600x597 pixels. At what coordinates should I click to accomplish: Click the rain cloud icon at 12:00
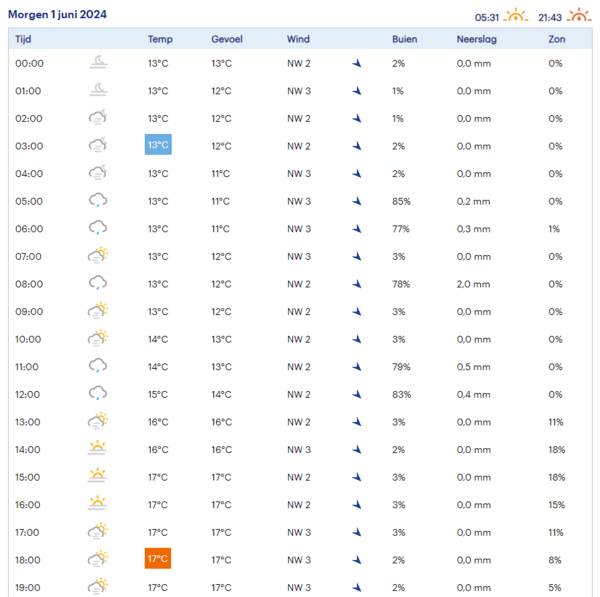(98, 393)
